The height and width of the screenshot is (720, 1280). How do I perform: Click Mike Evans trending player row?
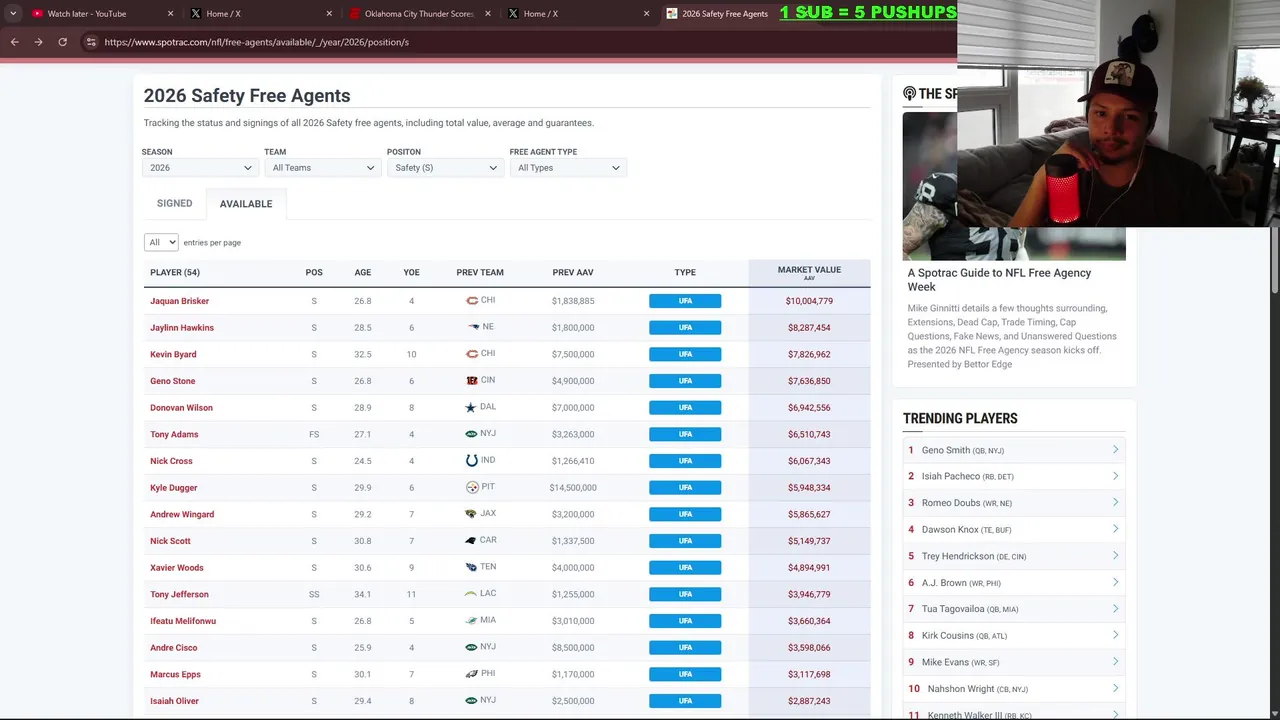point(1014,662)
